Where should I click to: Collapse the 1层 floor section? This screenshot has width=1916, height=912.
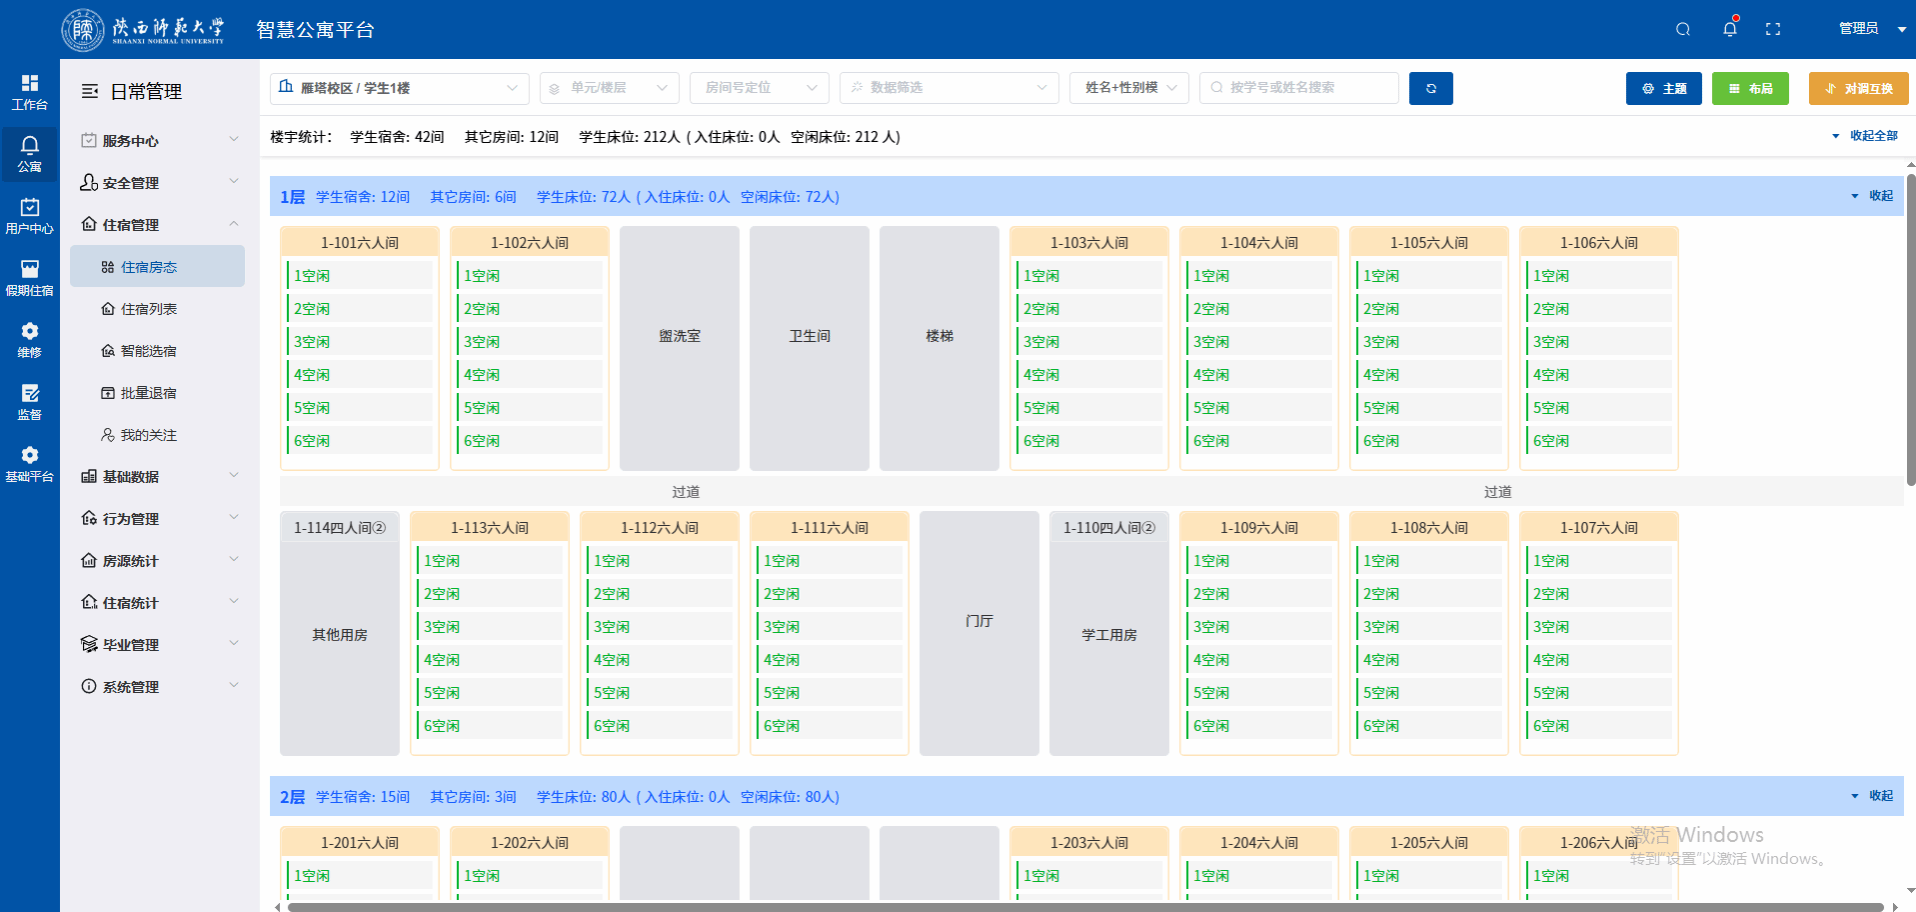pyautogui.click(x=1872, y=196)
